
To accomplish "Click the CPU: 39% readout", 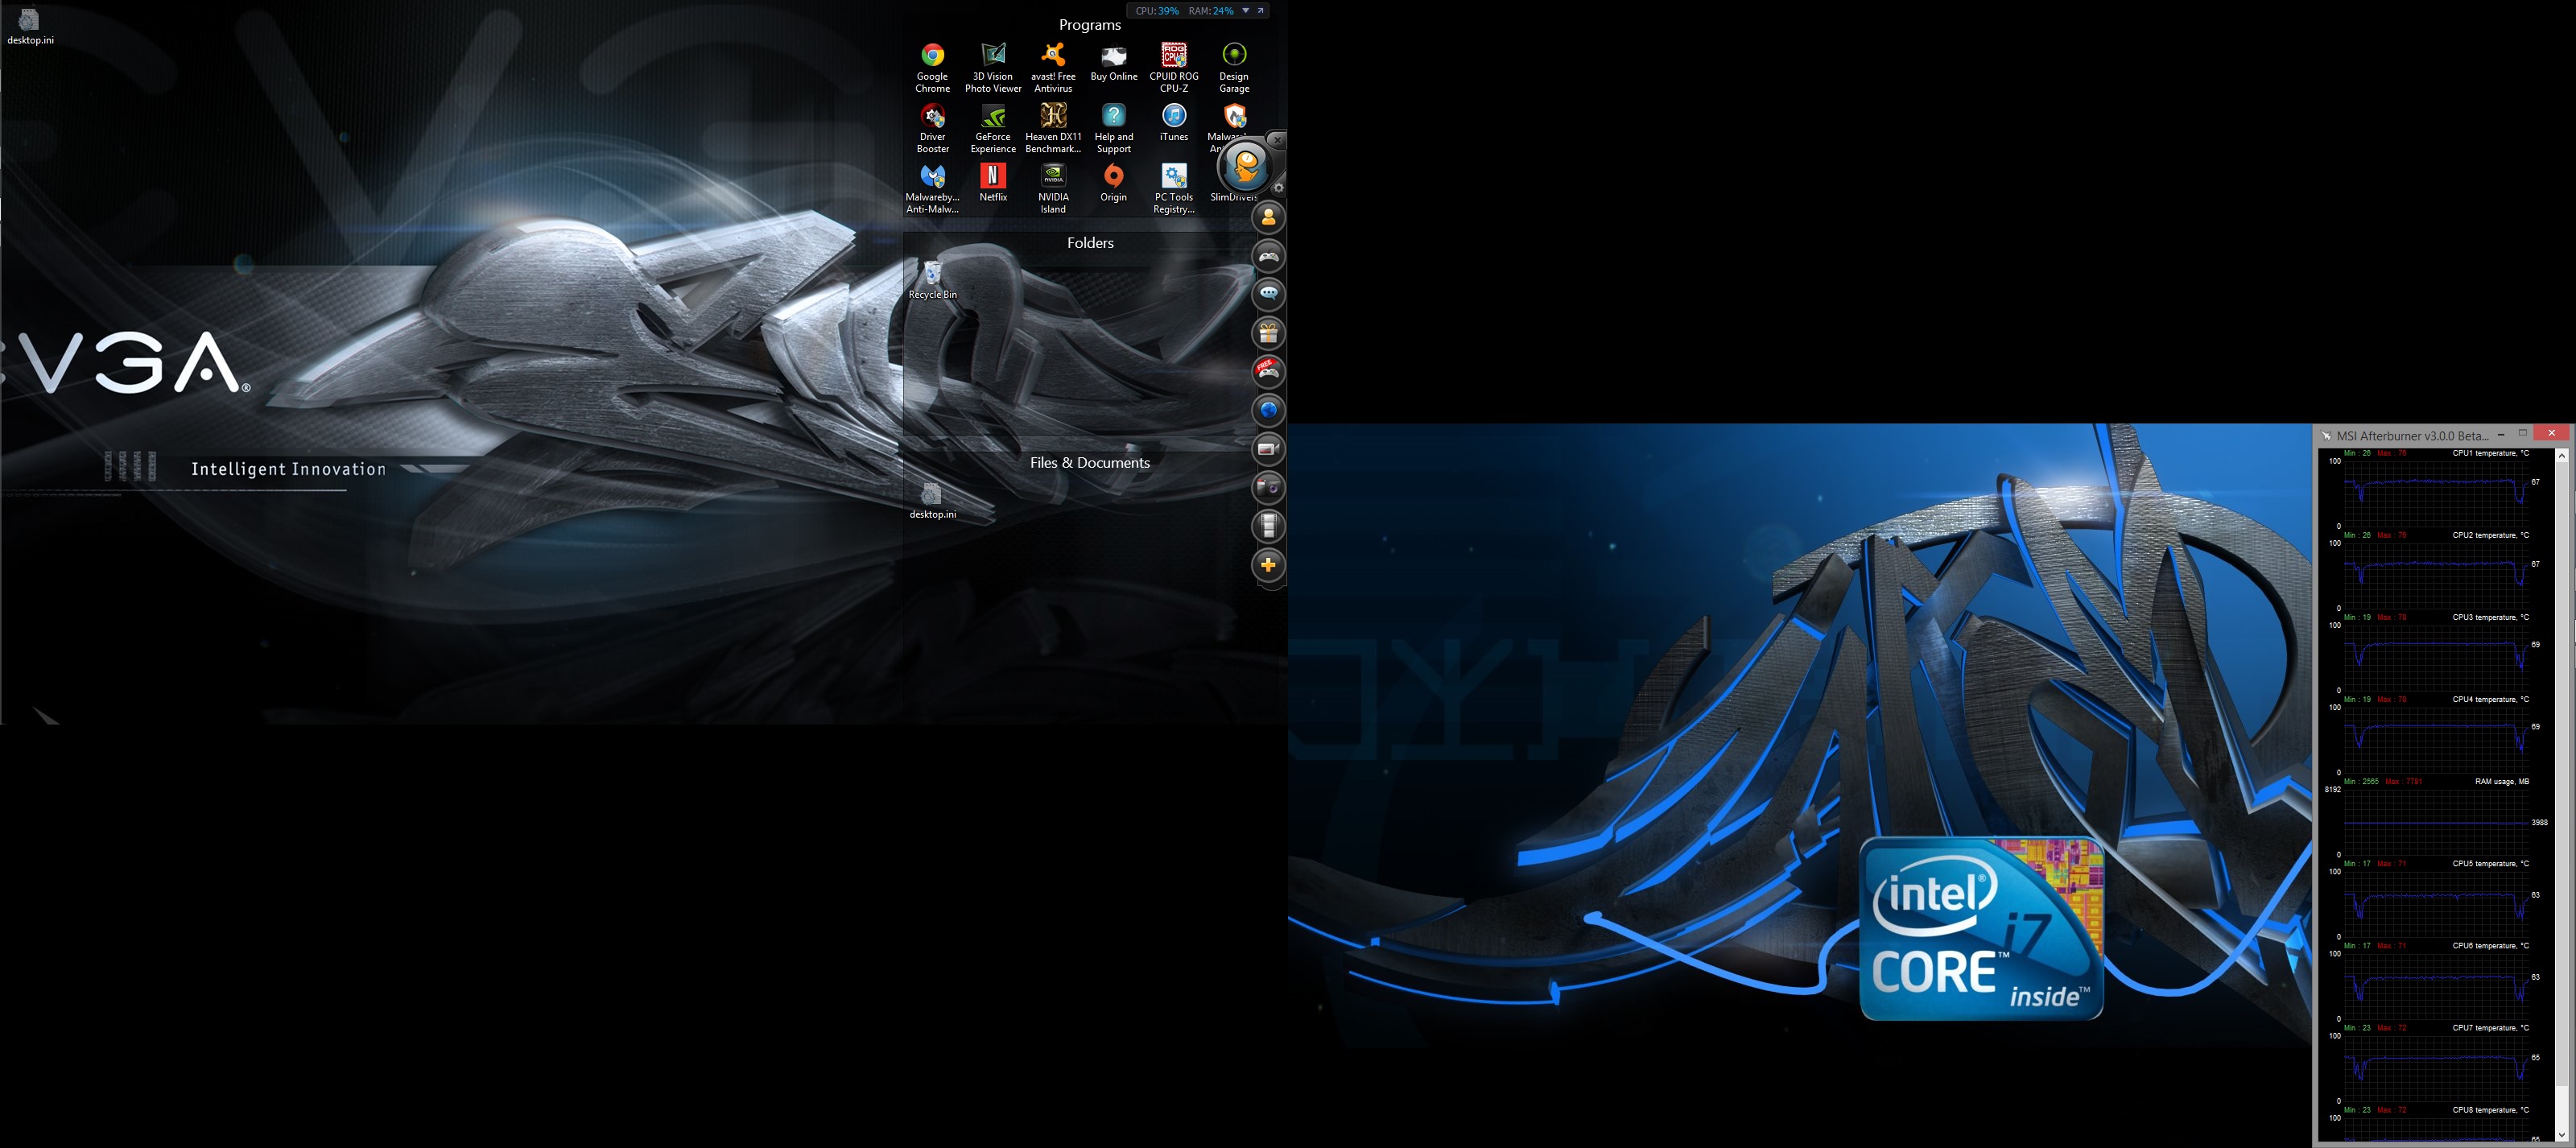I will click(1157, 11).
